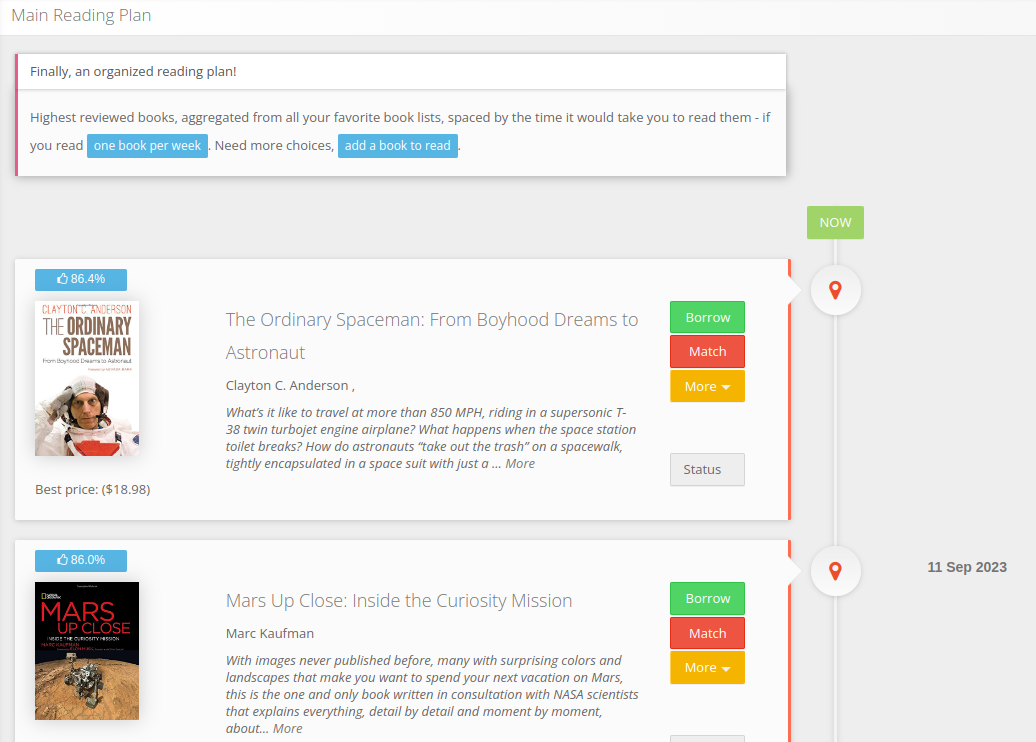Open Status for The Ordinary Spaceman
Screen dimensions: 1036x742
click(x=707, y=469)
